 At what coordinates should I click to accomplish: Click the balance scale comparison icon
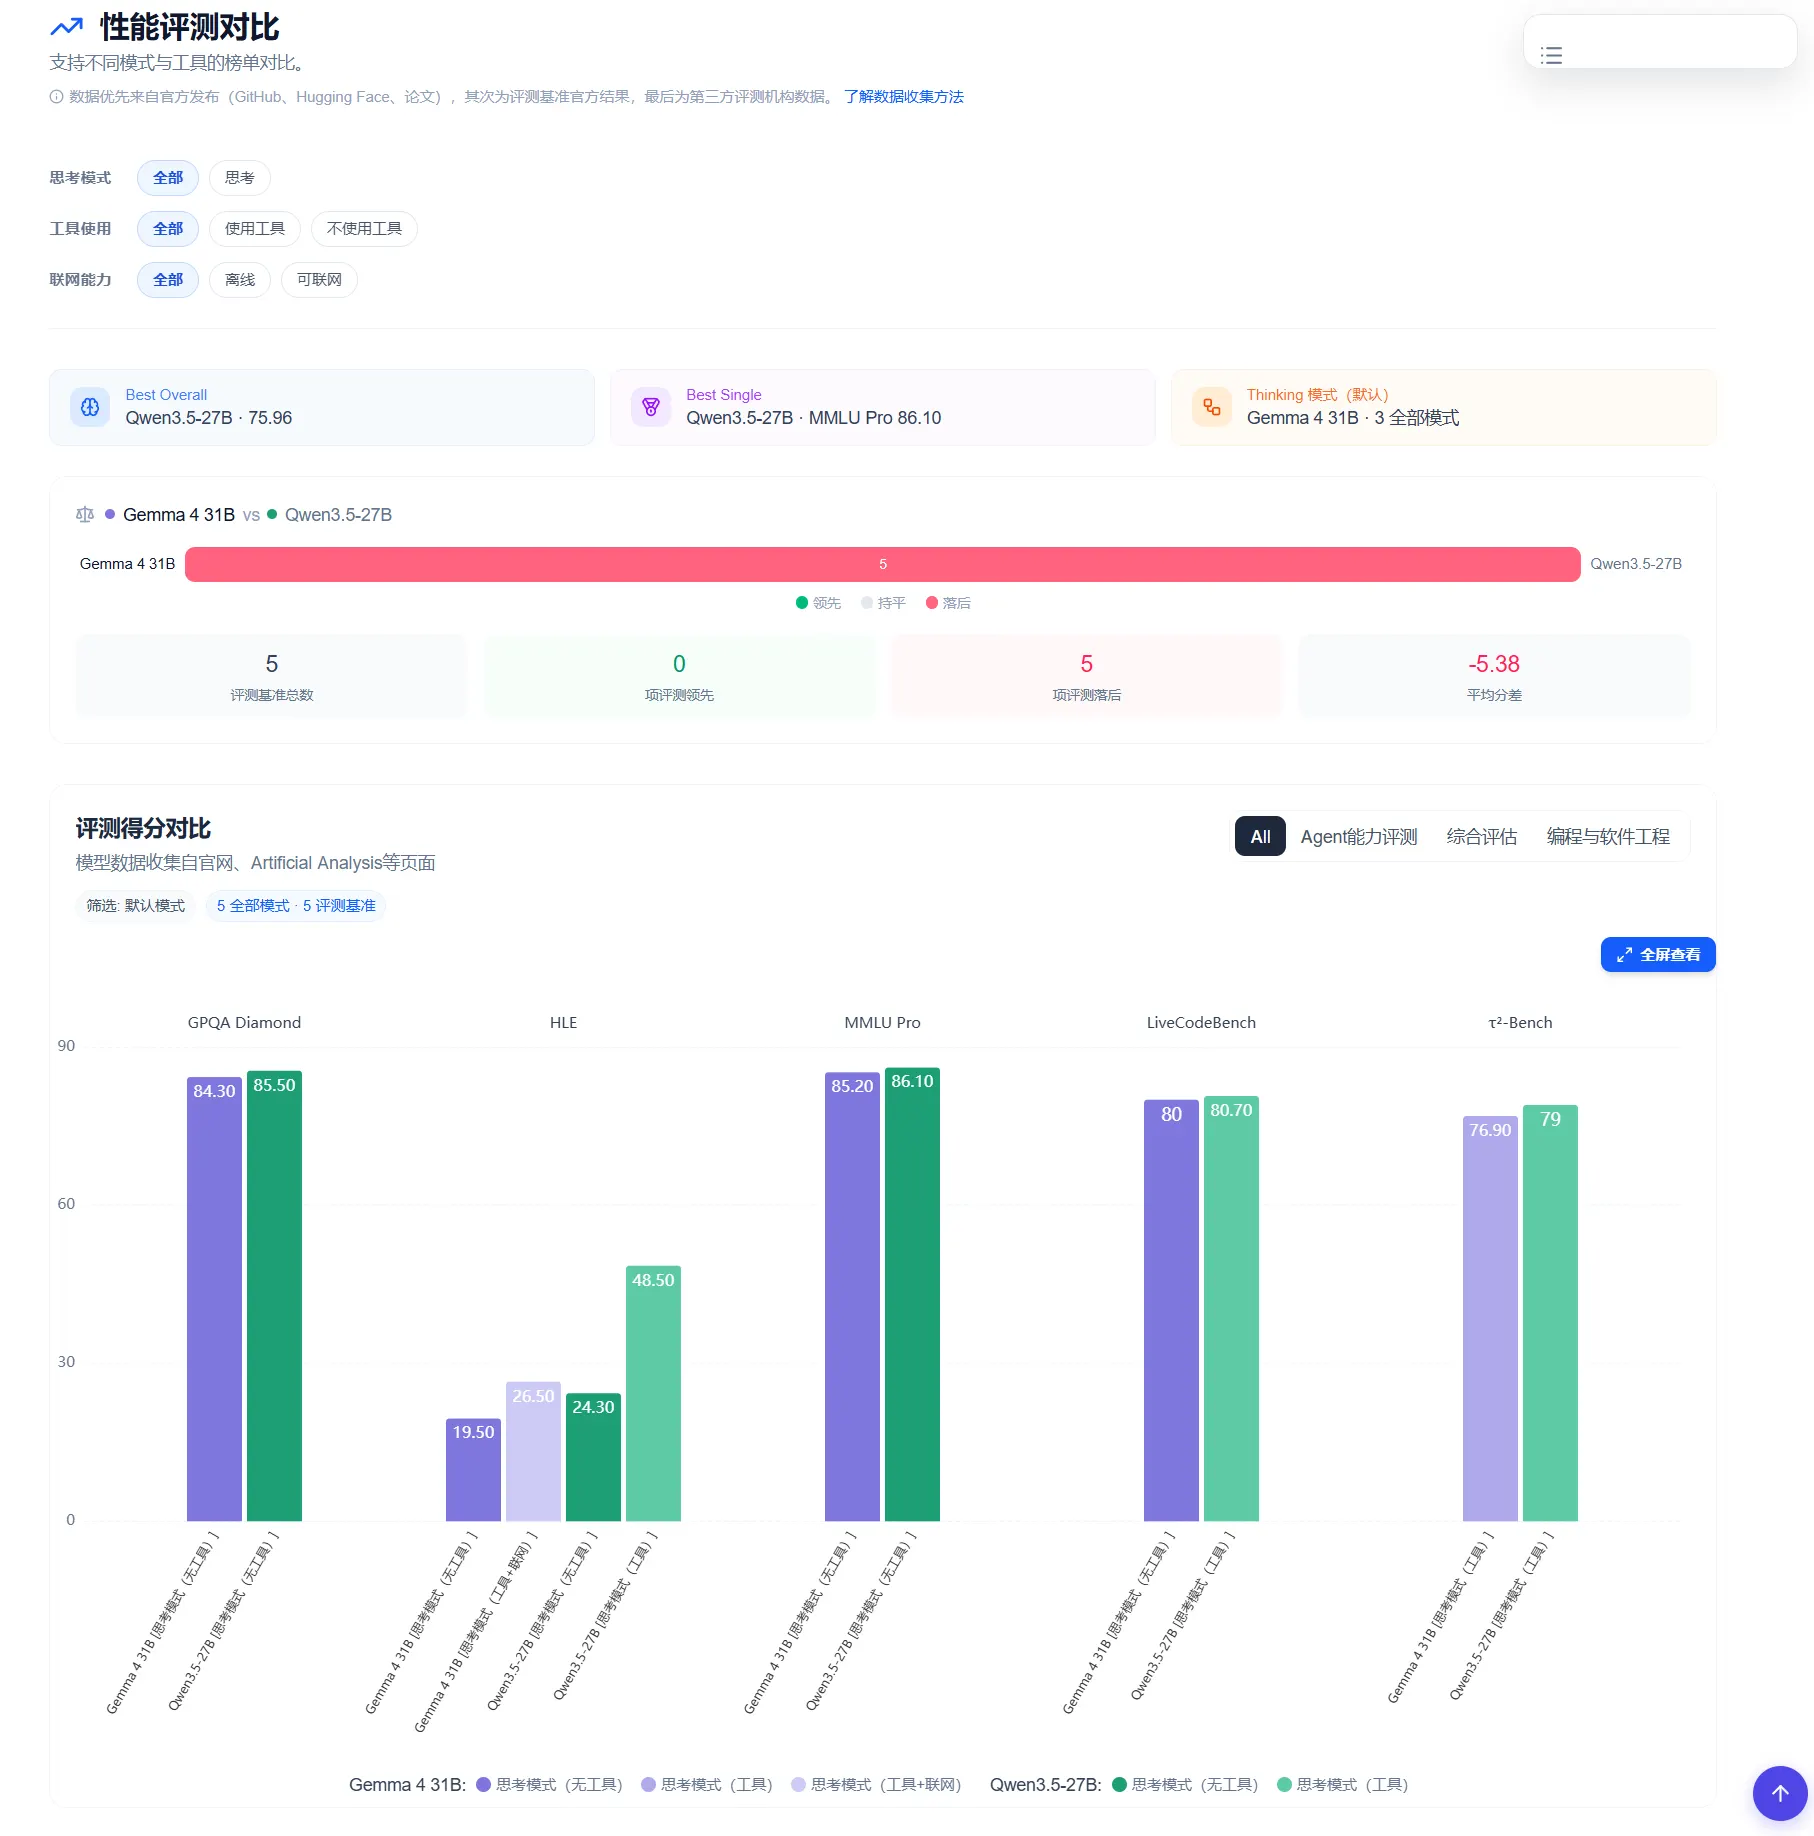click(x=85, y=515)
